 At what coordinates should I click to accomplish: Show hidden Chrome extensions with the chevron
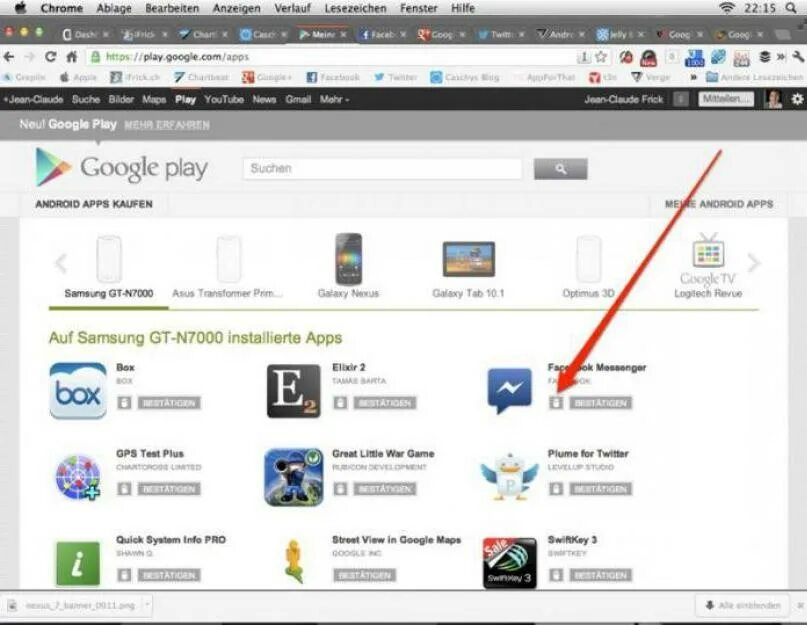[x=781, y=57]
